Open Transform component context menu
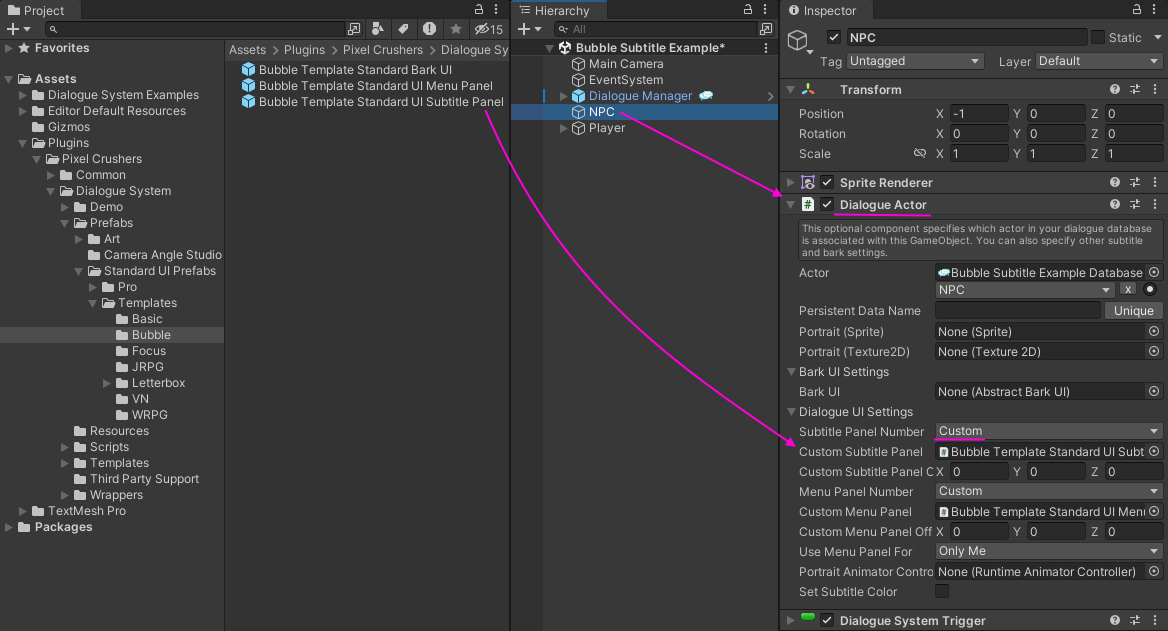This screenshot has width=1168, height=631. pos(1155,89)
